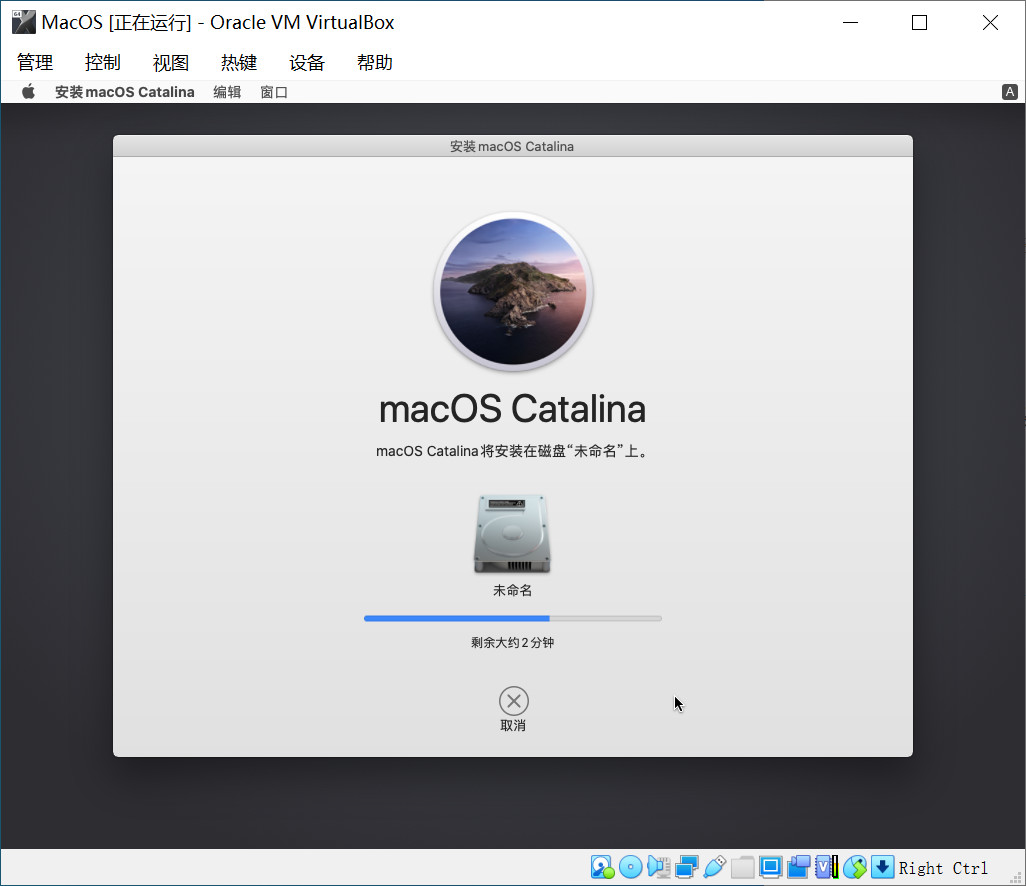
Task: Click the macOS Catalina heading text
Action: (x=512, y=409)
